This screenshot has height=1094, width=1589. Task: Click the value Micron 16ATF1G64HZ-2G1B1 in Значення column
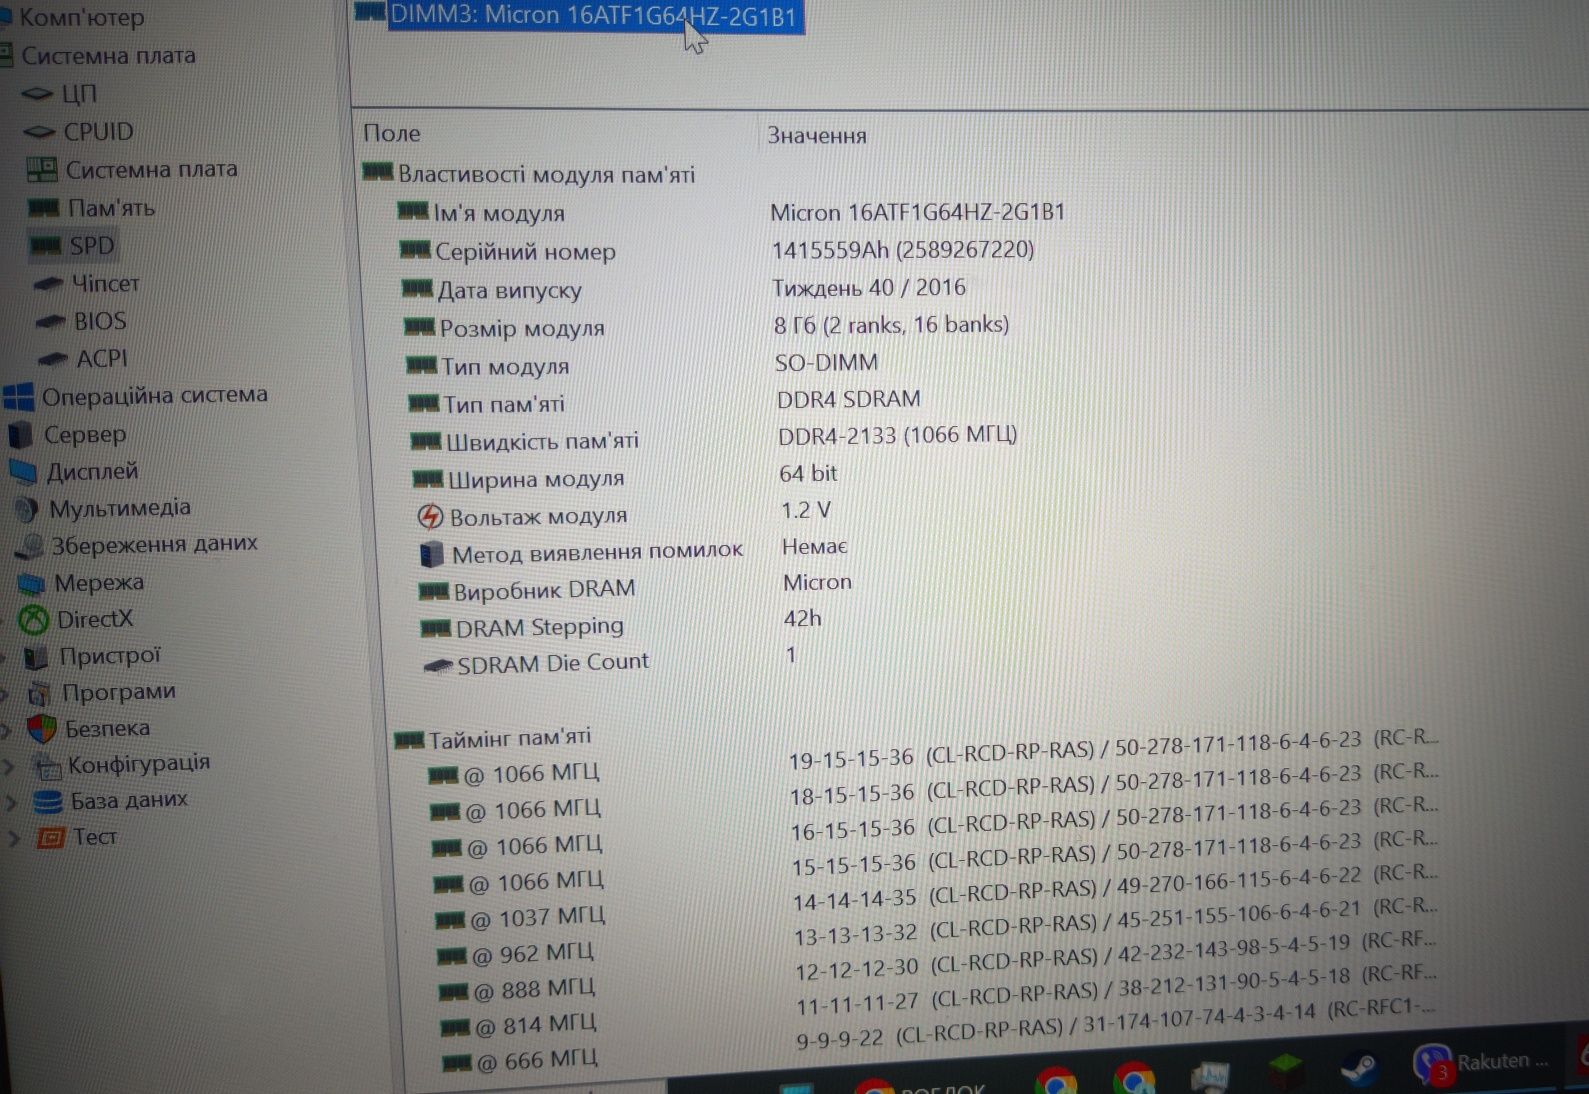tap(918, 213)
